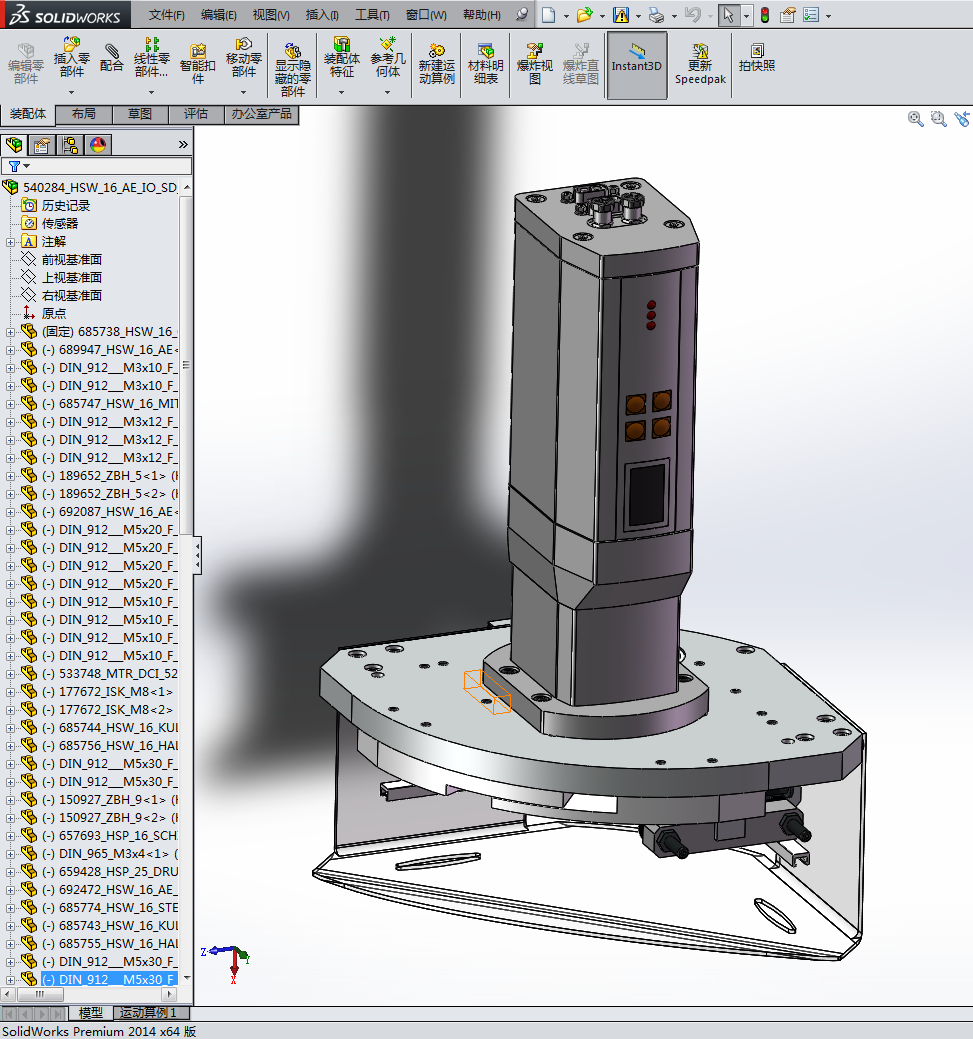Screen dimensions: 973x1039
Task: Expand the 533748_MTR_DCI component node
Action: [x=11, y=674]
